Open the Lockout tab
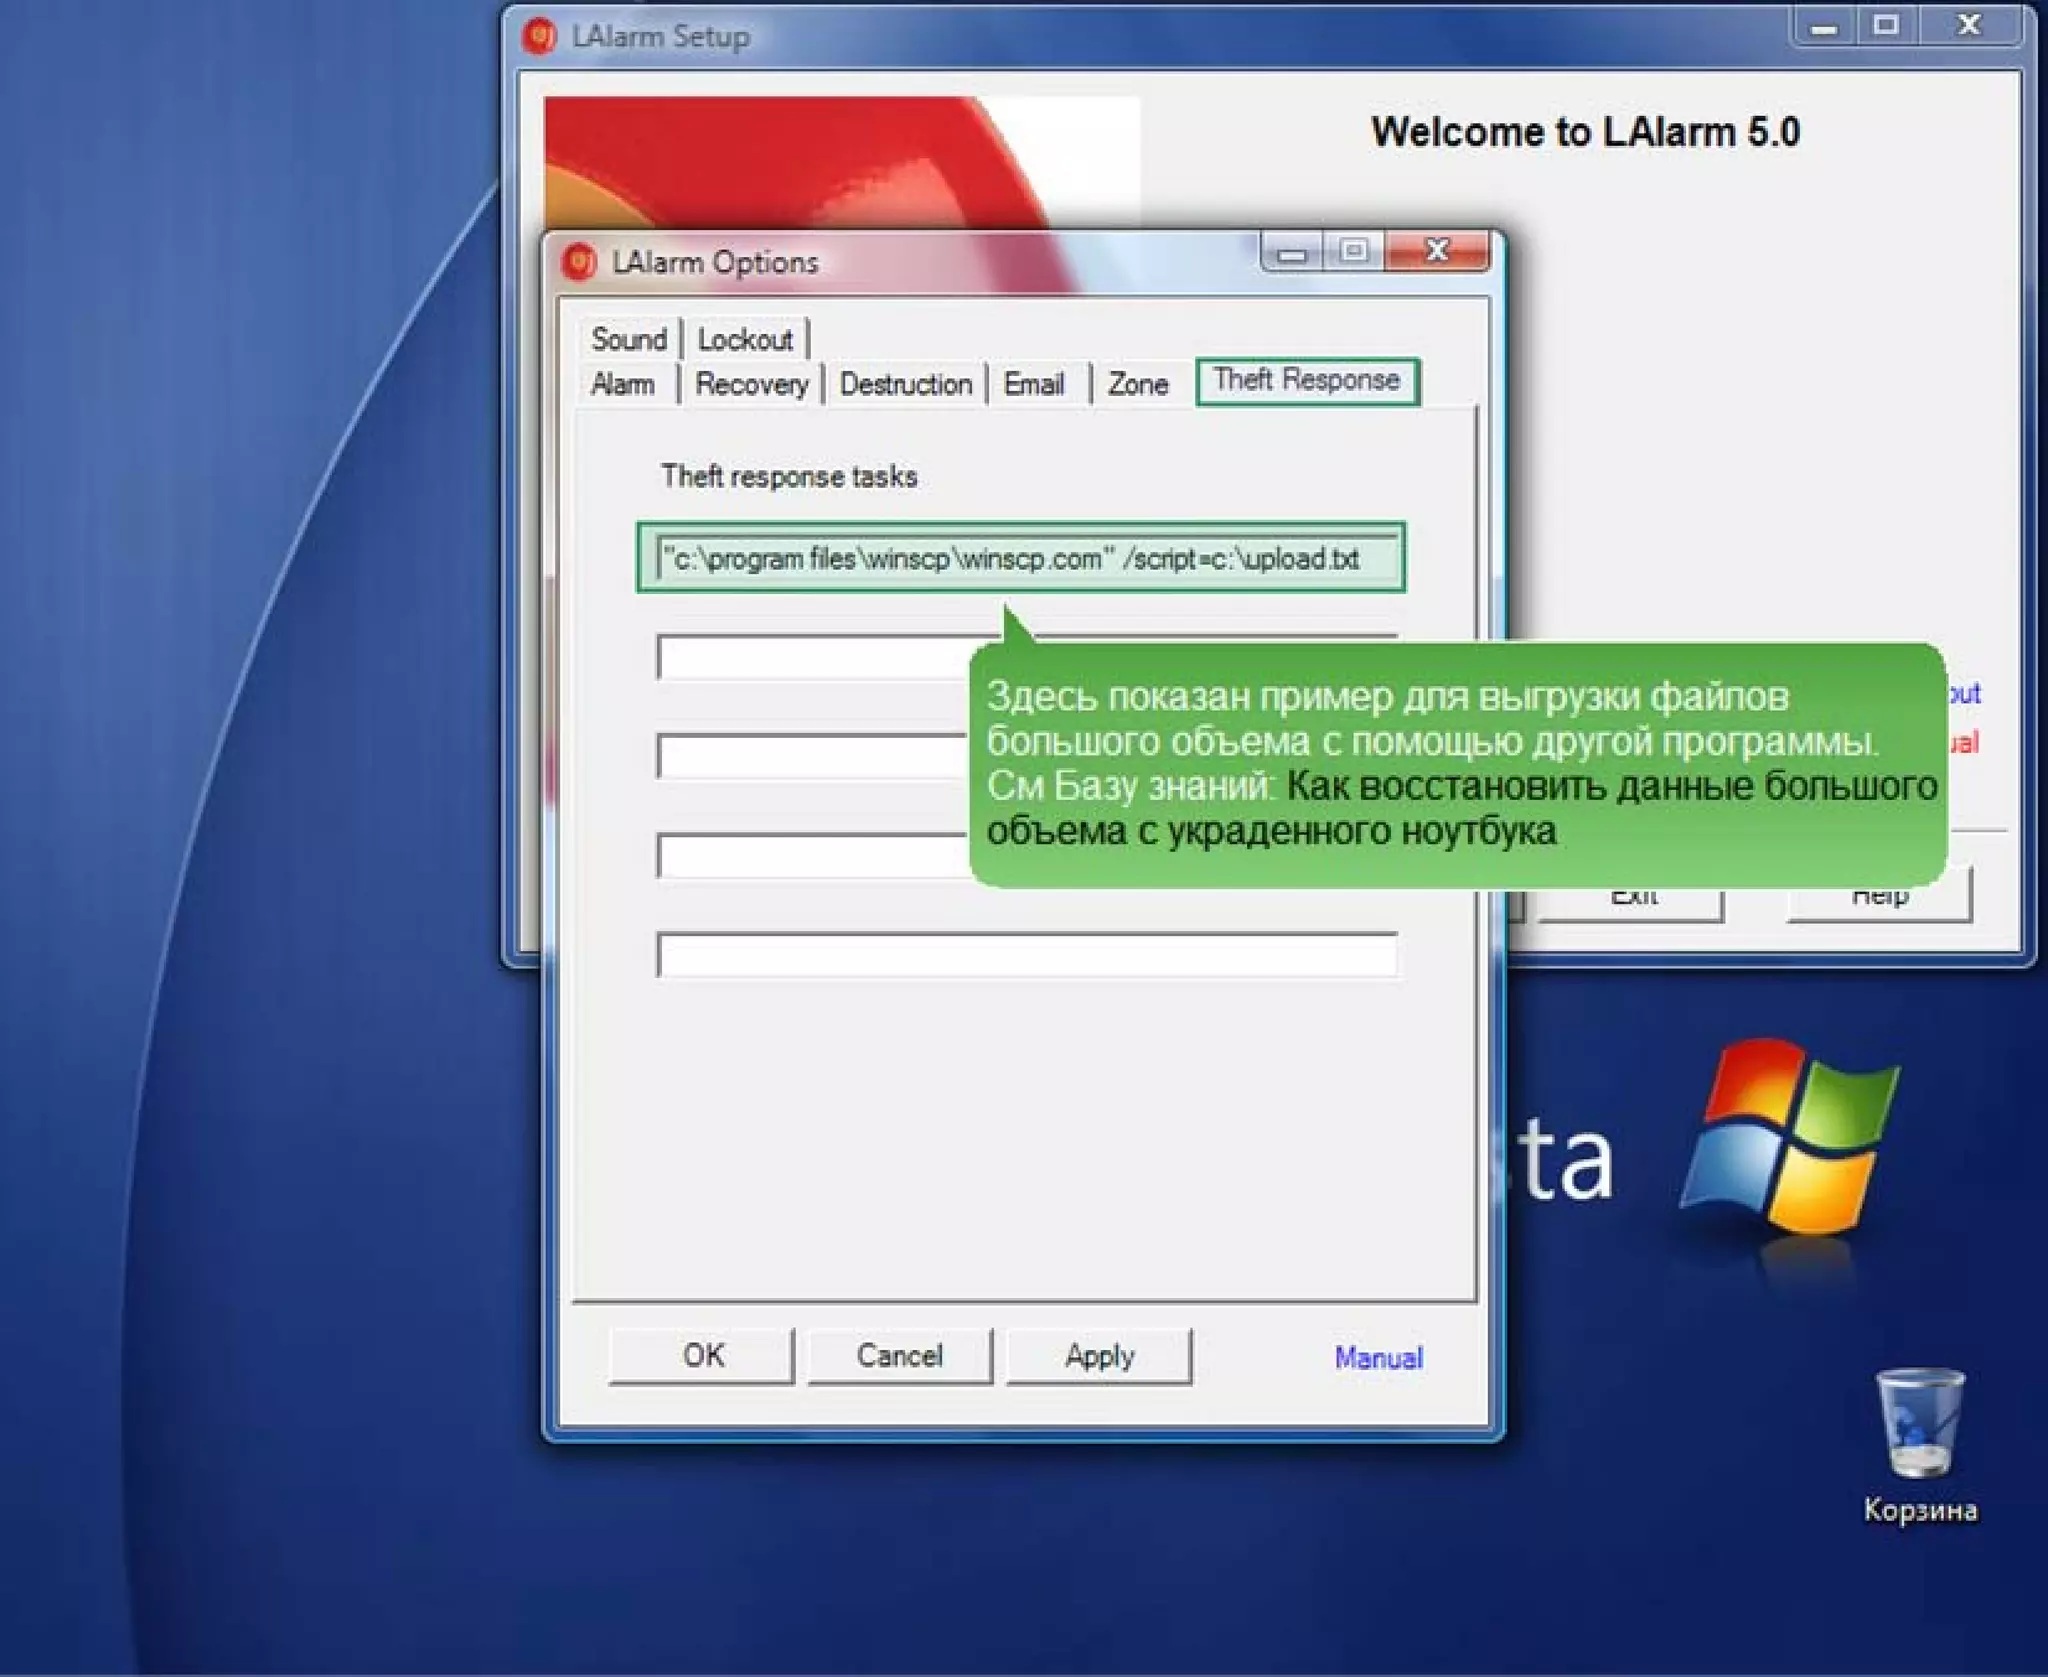The width and height of the screenshot is (2048, 1677). 744,339
